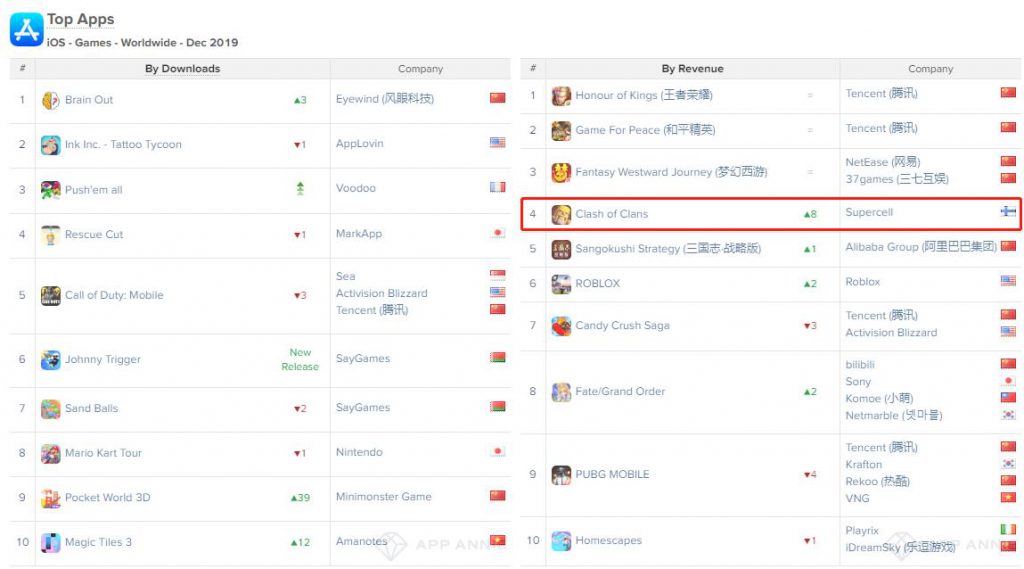Open the Call of Duty: Mobile link
The width and height of the screenshot is (1024, 569).
tap(114, 295)
